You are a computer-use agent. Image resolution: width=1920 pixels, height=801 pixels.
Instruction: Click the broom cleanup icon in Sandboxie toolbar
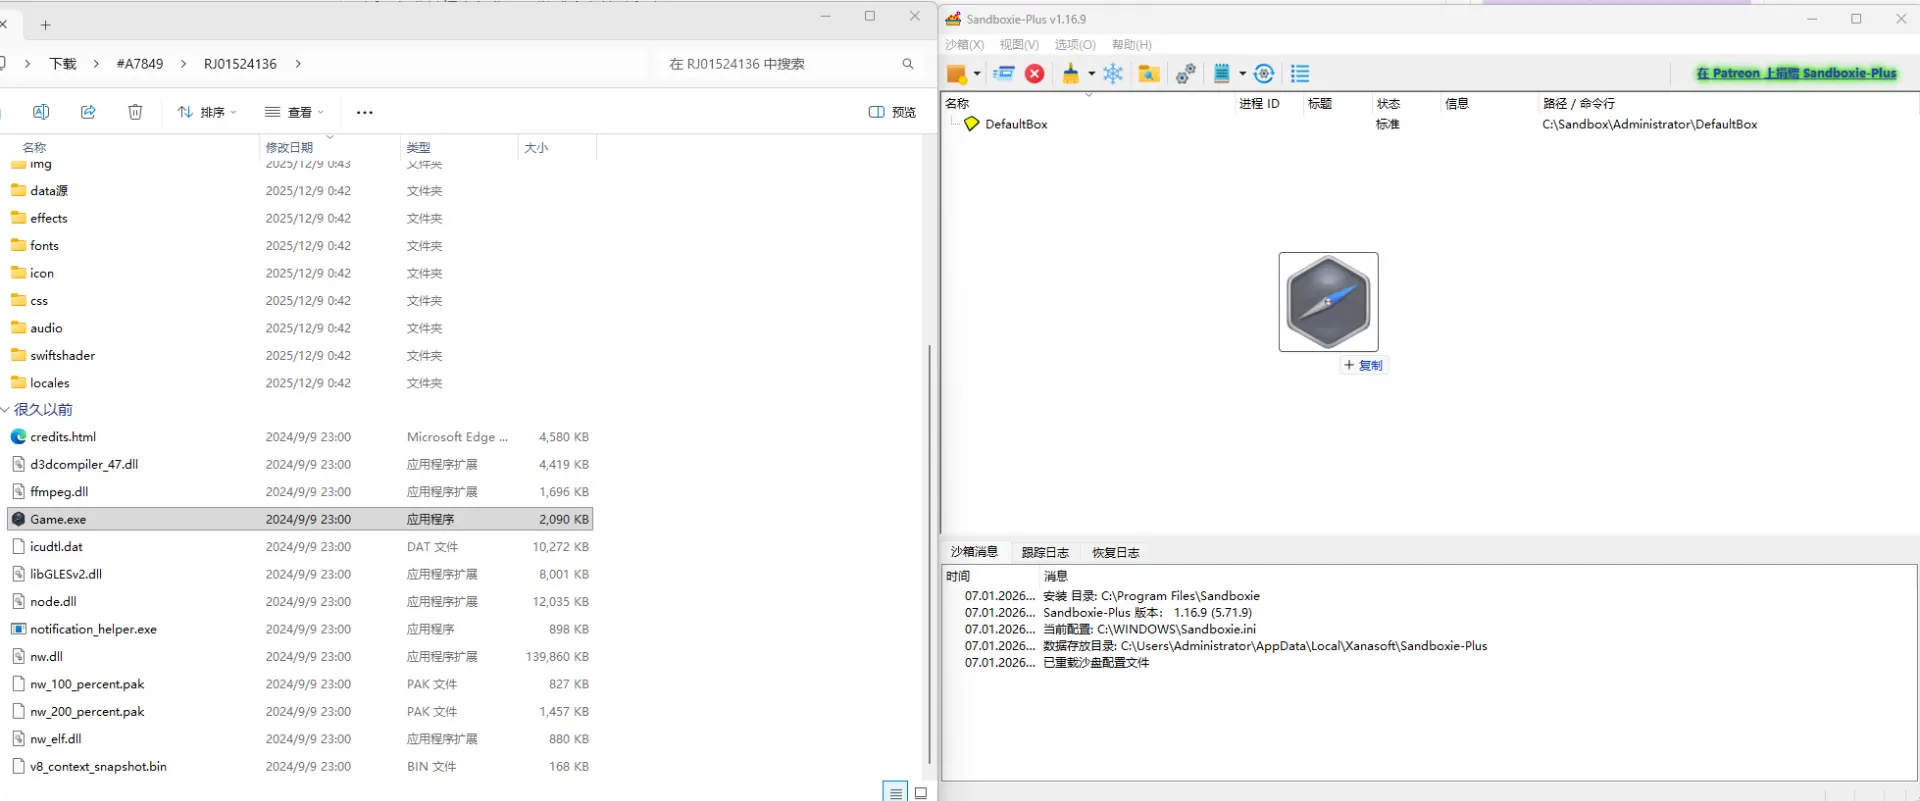pos(1071,73)
